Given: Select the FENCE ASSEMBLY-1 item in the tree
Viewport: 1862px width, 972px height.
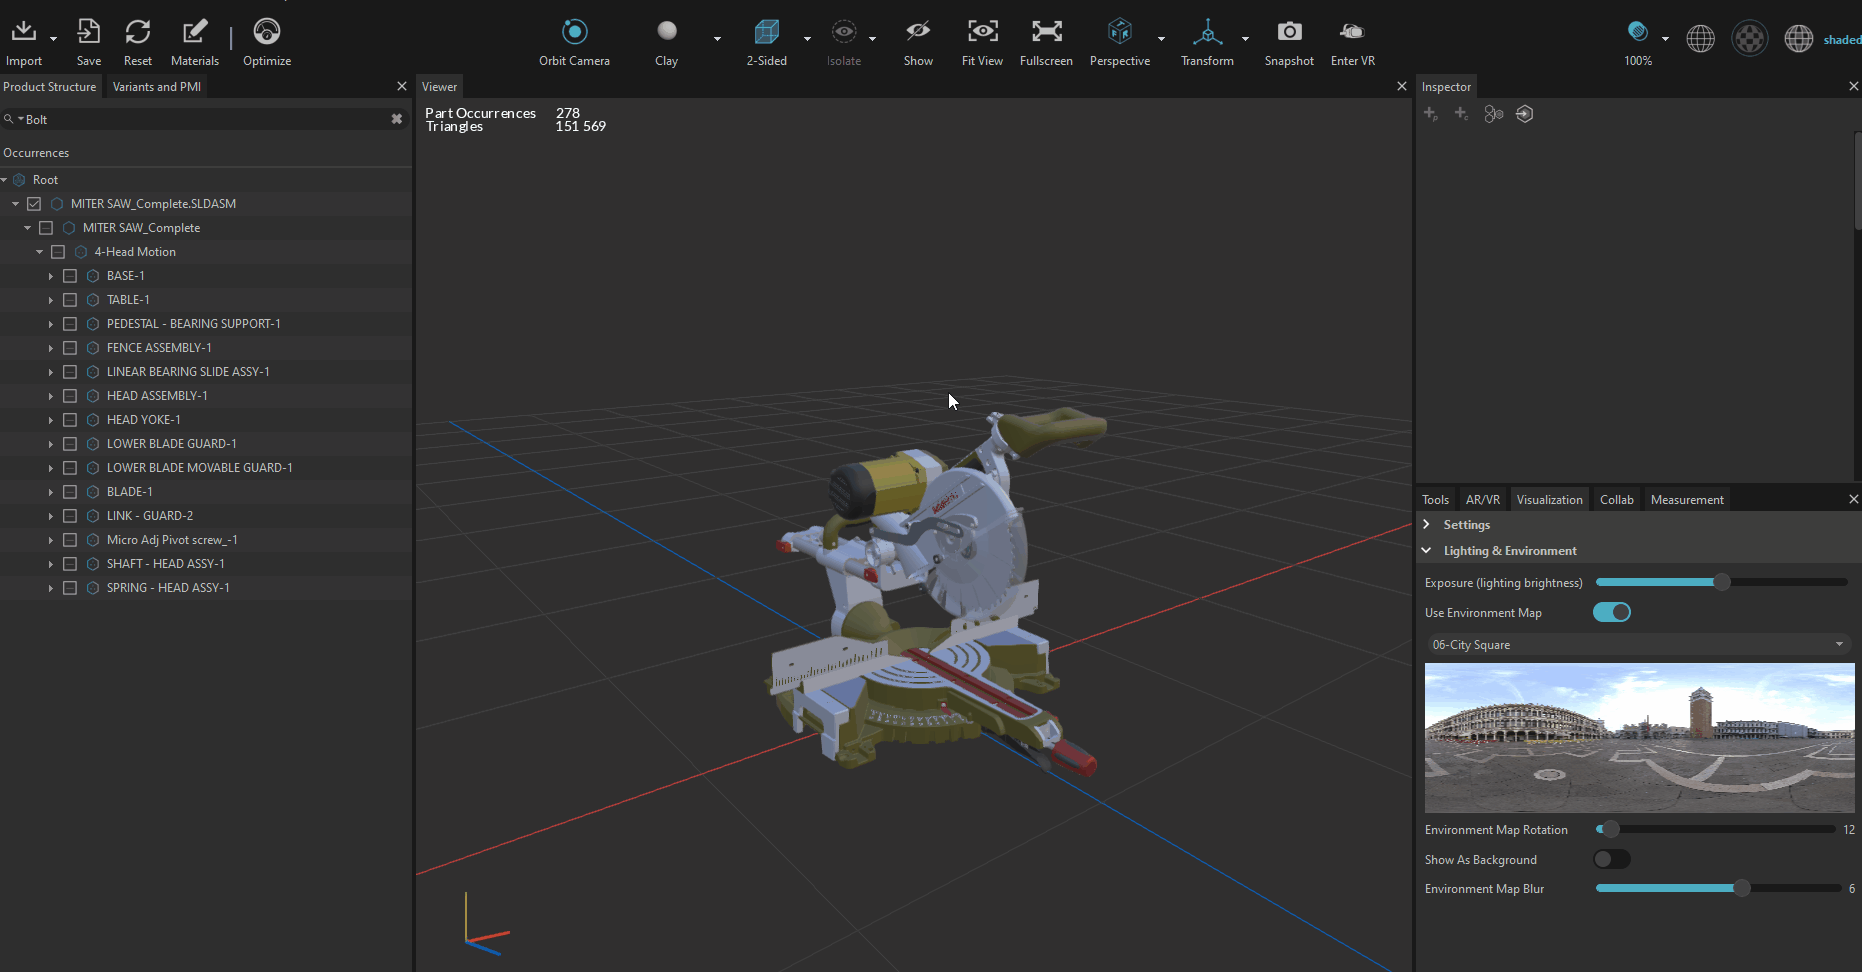Looking at the screenshot, I should tap(159, 348).
